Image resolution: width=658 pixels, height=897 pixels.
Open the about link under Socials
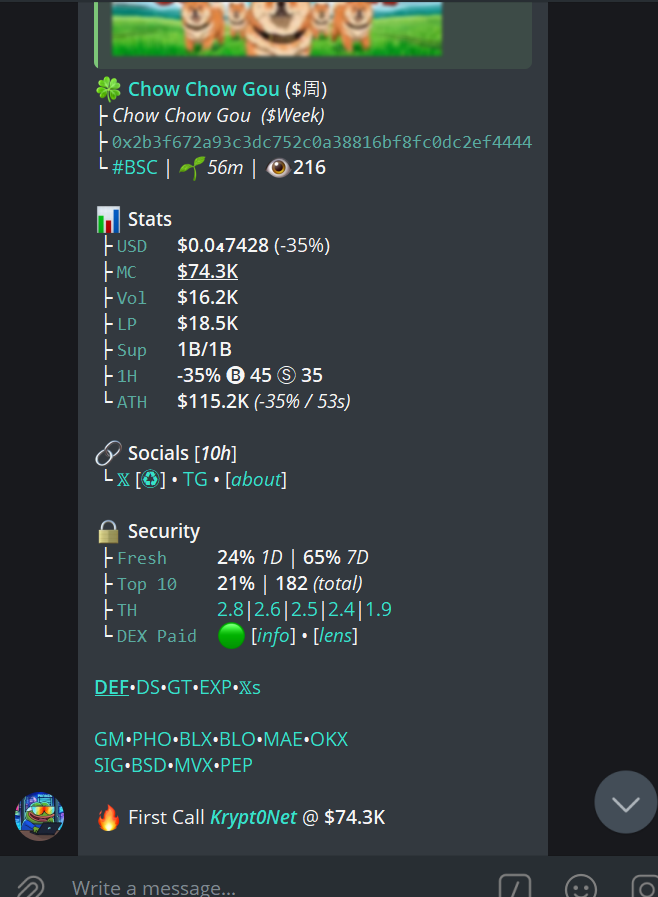pyautogui.click(x=256, y=479)
